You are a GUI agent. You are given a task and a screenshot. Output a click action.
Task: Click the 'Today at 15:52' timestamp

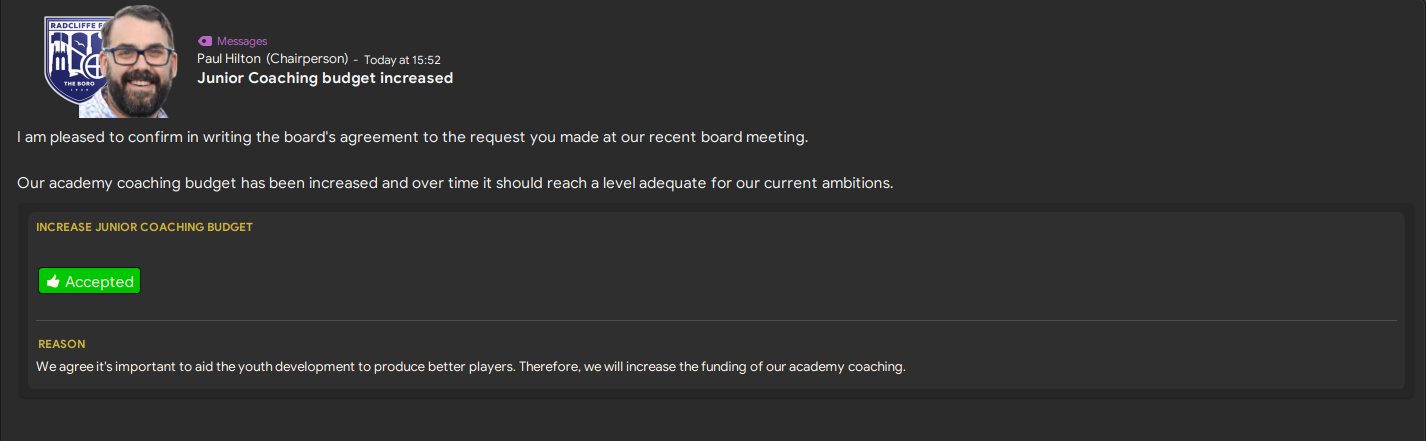coord(402,60)
